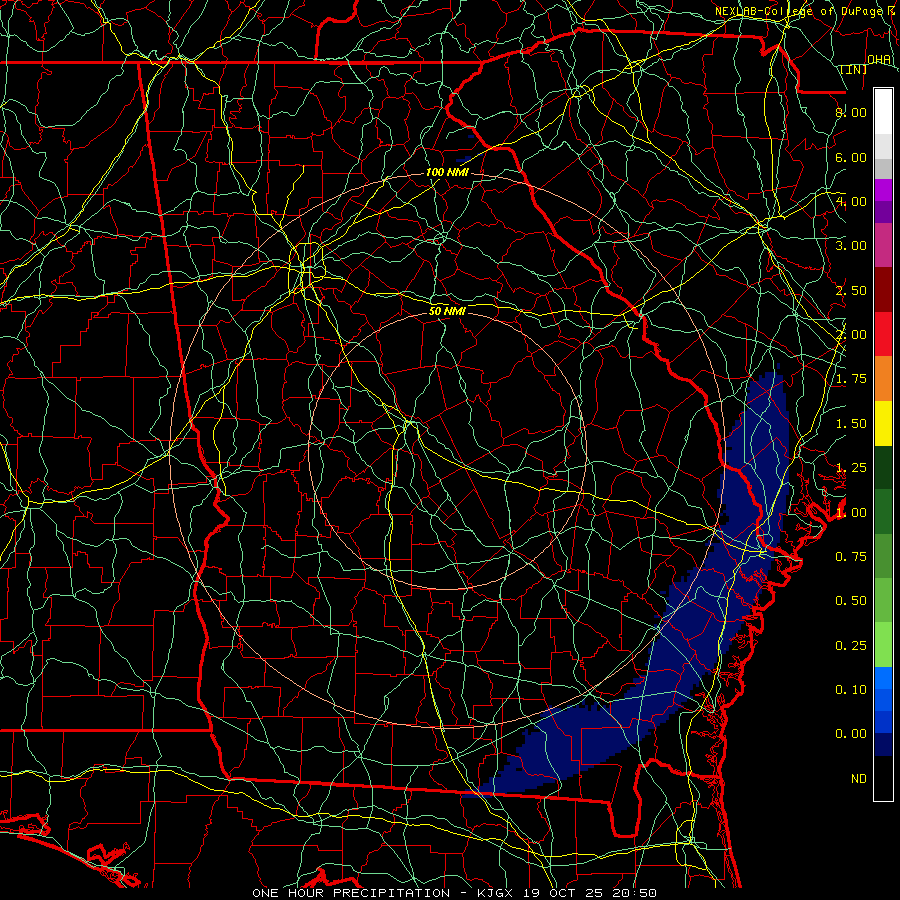Click the 50 NMI range ring label
900x900 pixels.
click(x=447, y=311)
